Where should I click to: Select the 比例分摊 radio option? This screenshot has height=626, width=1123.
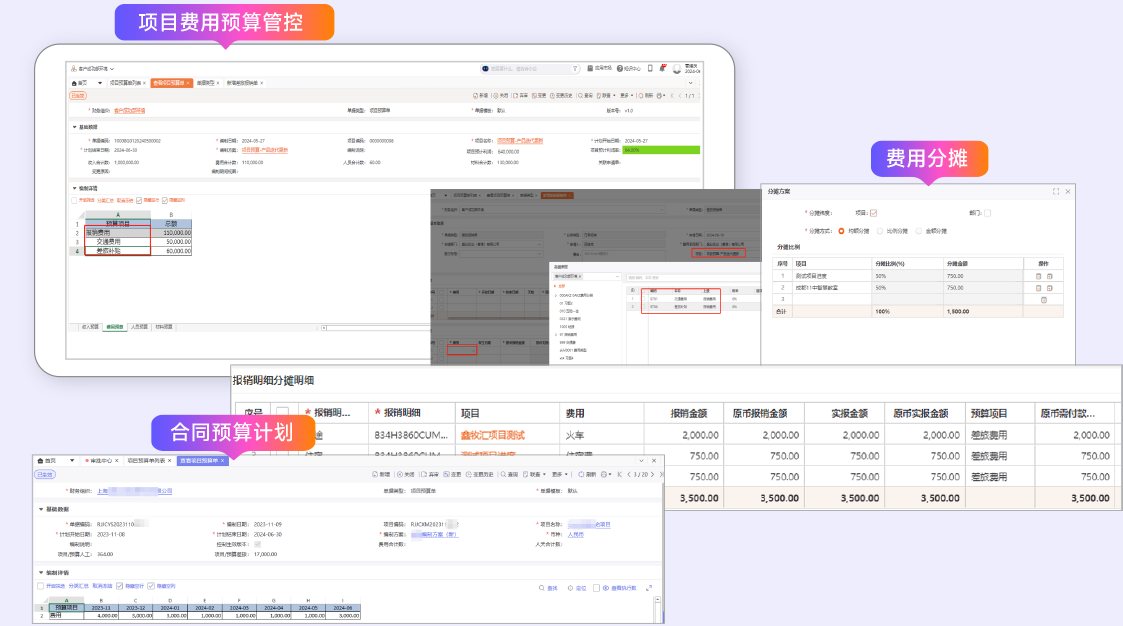[880, 231]
